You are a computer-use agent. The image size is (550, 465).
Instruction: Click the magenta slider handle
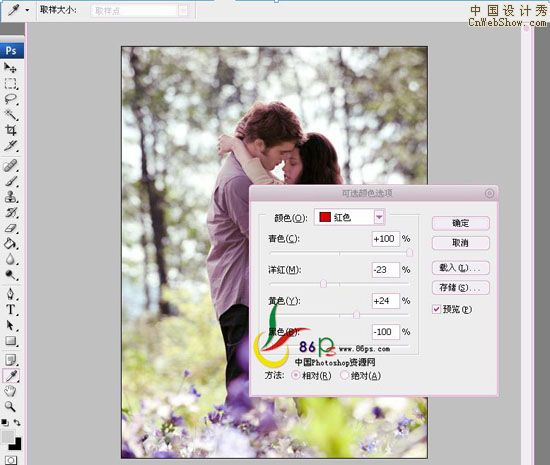[323, 284]
